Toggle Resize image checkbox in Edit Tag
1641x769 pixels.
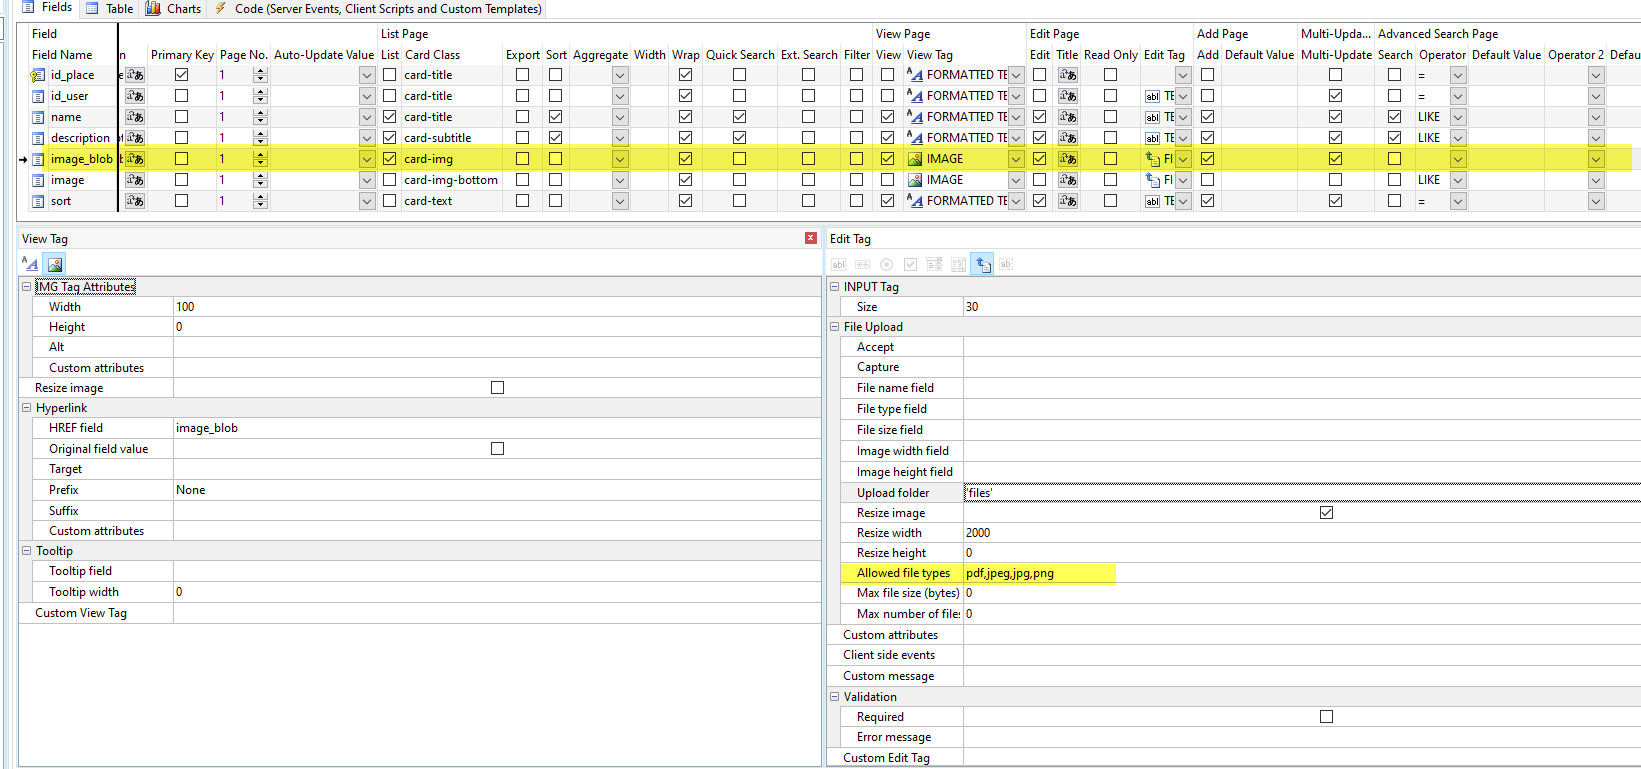[x=1326, y=512]
